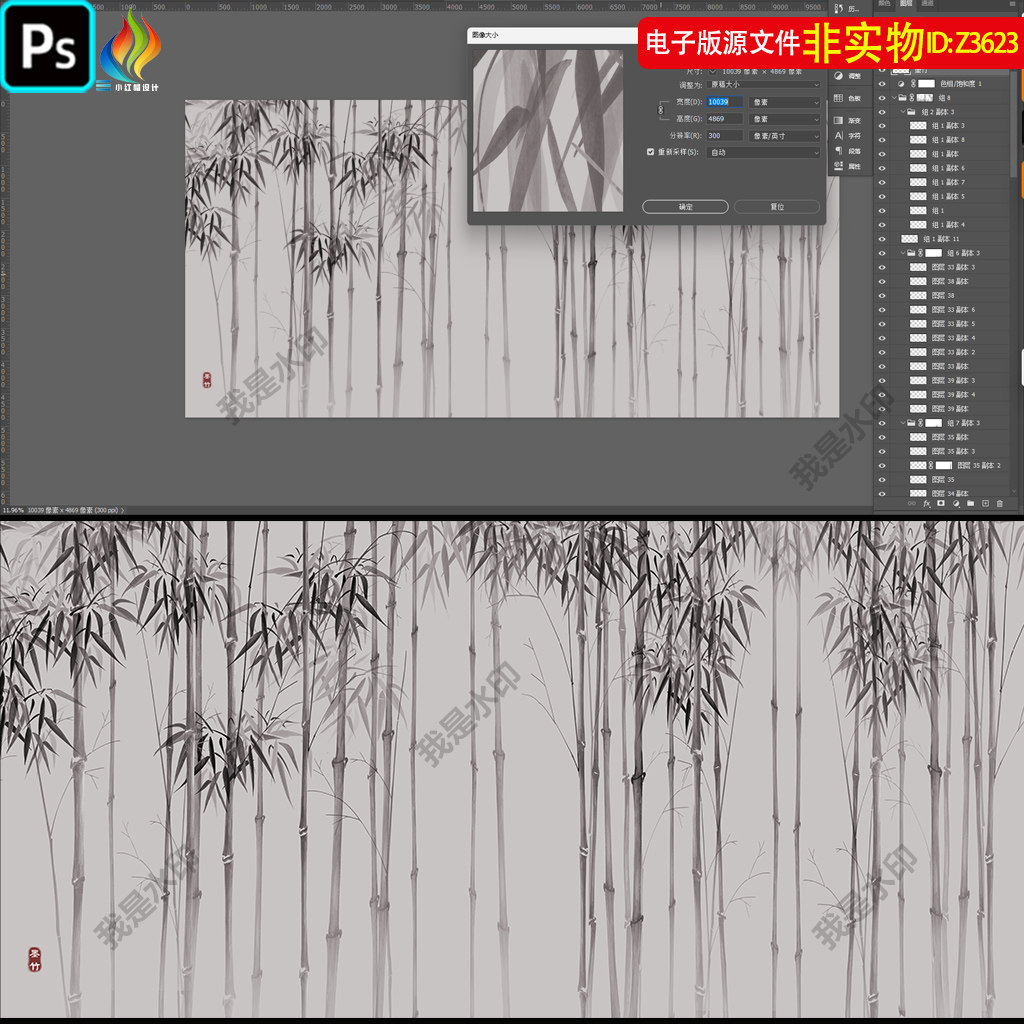Image resolution: width=1024 pixels, height=1024 pixels.
Task: Click the 11.96% zoom level in status bar
Action: [13, 511]
